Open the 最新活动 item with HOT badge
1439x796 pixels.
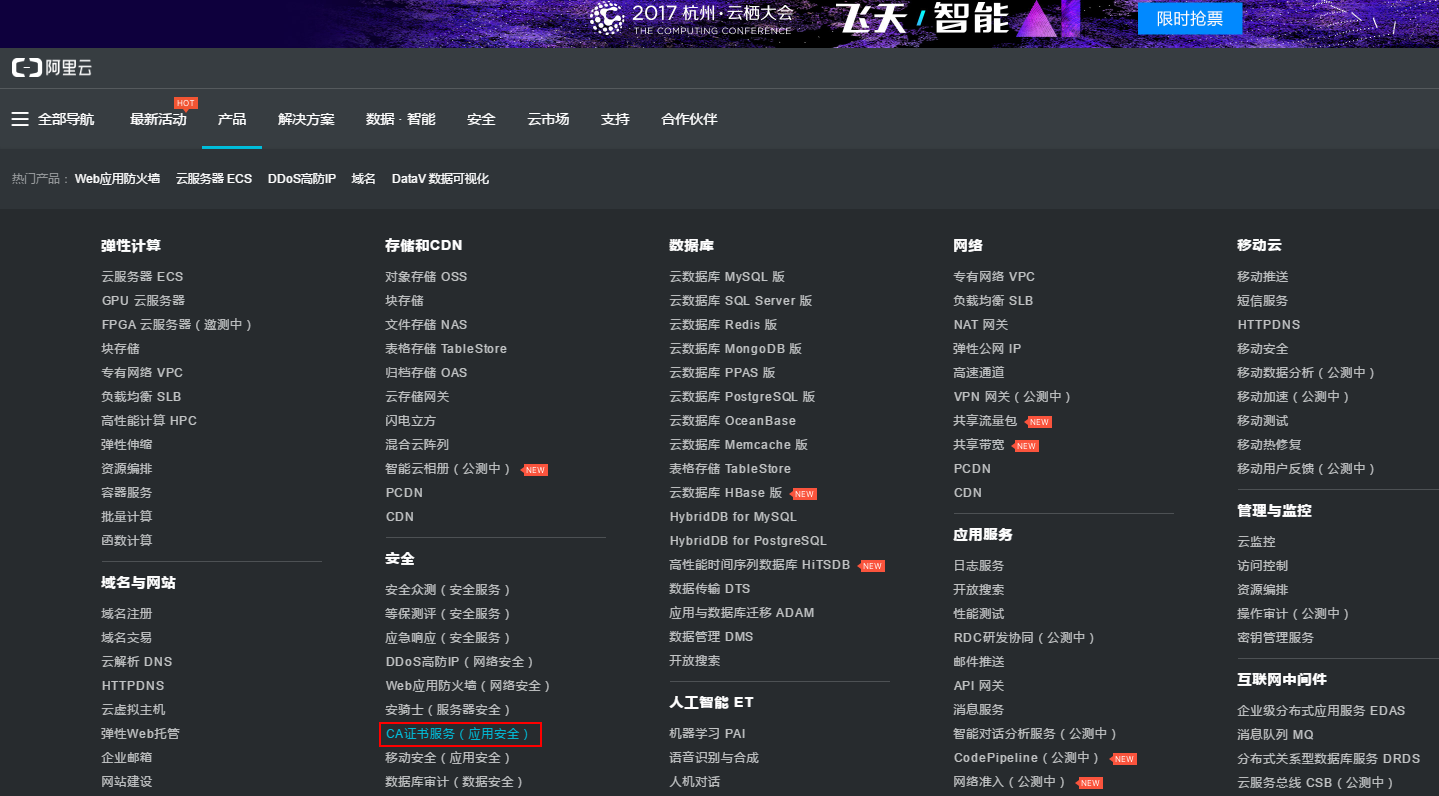point(158,119)
